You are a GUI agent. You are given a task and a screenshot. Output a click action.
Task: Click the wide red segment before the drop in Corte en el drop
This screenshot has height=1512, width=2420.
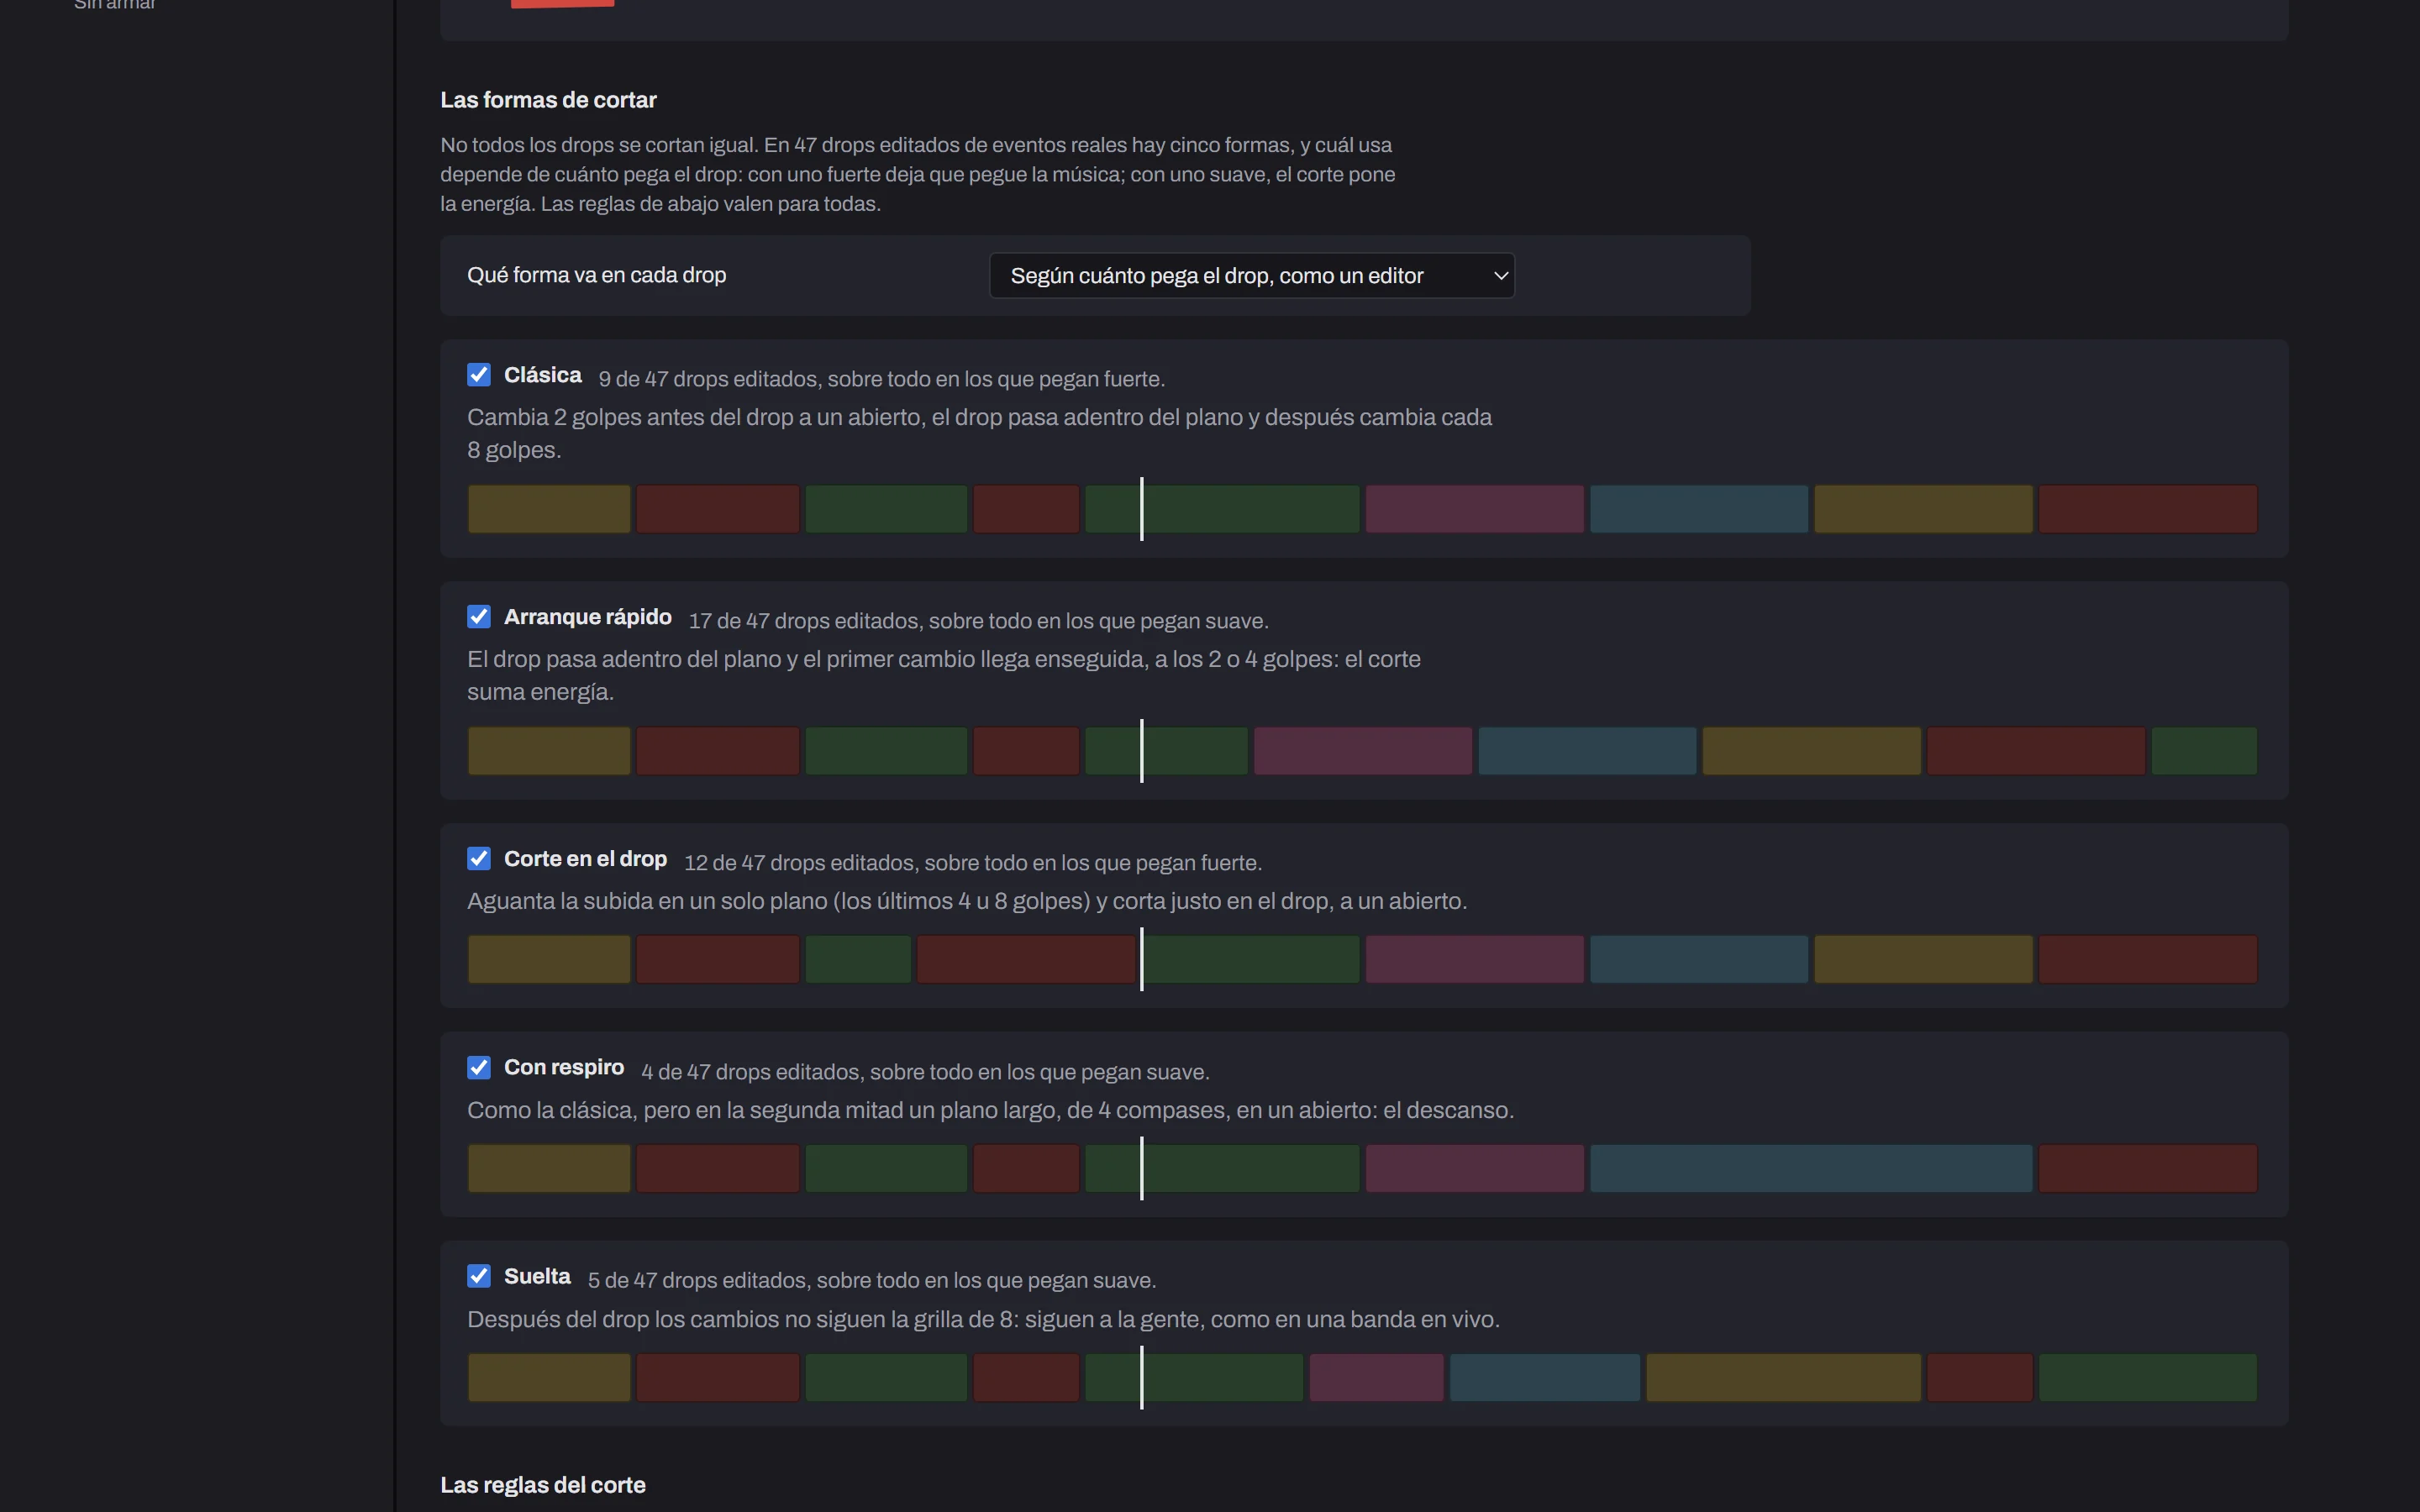pos(1026,959)
